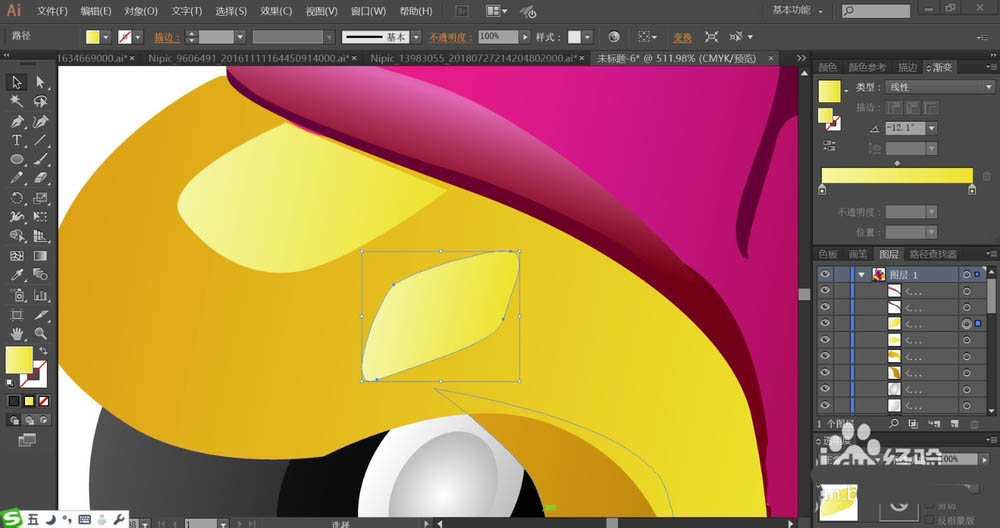Select the Column Graph tool
The image size is (1000, 528).
pyautogui.click(x=40, y=295)
